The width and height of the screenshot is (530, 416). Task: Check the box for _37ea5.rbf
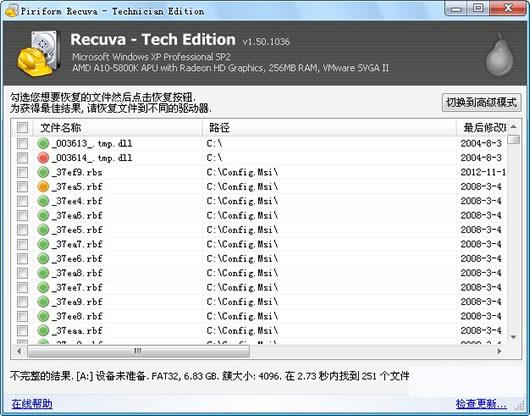point(22,187)
